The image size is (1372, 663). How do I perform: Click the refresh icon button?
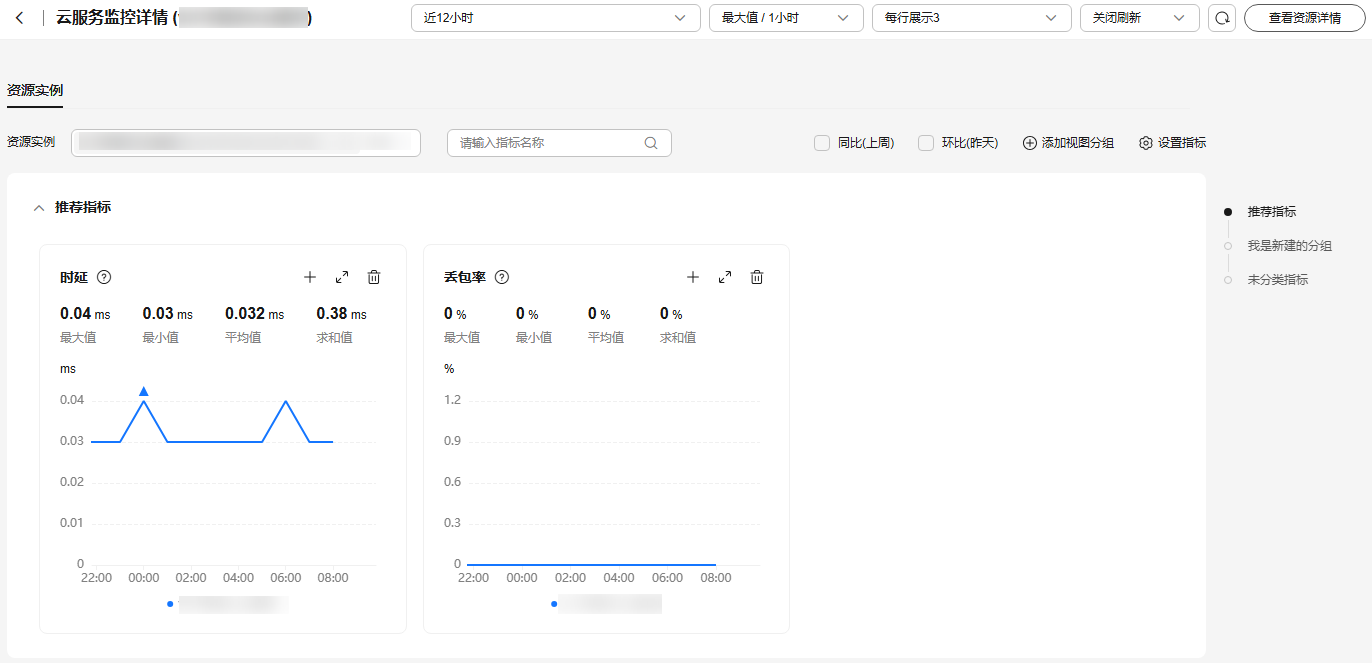click(1221, 18)
